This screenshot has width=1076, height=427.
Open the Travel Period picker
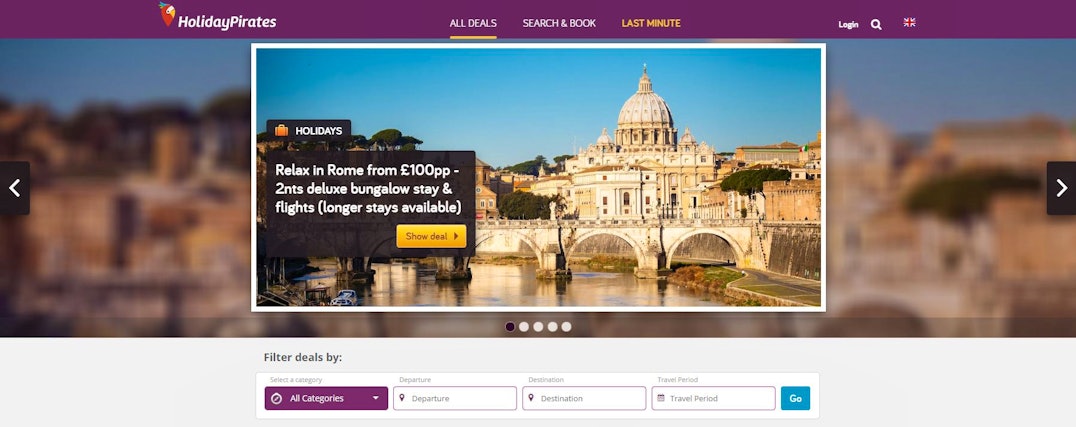[x=714, y=398]
